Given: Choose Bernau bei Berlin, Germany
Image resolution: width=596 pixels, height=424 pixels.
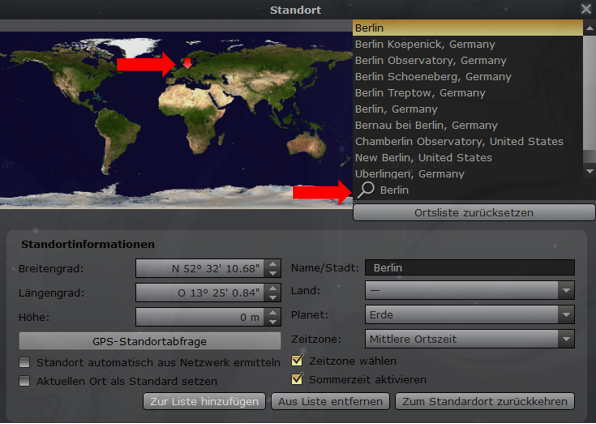Looking at the screenshot, I should [468, 125].
